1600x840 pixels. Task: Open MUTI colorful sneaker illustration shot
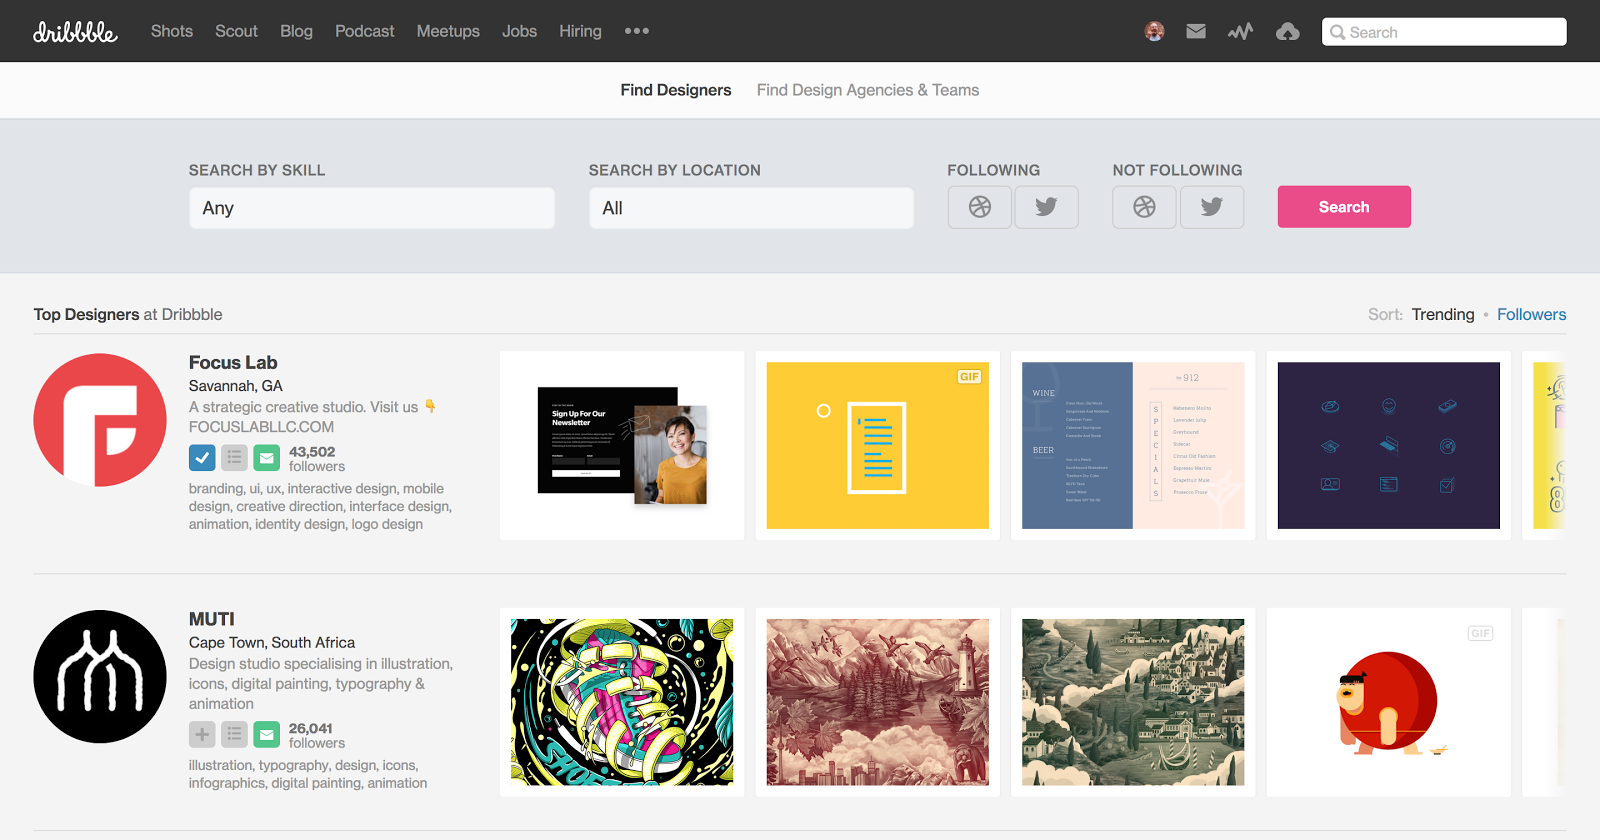pyautogui.click(x=622, y=702)
